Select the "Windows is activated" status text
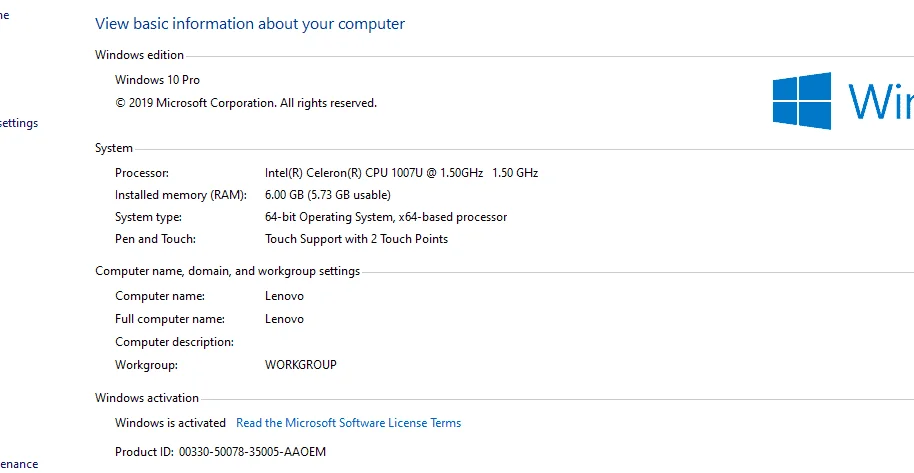 [170, 423]
